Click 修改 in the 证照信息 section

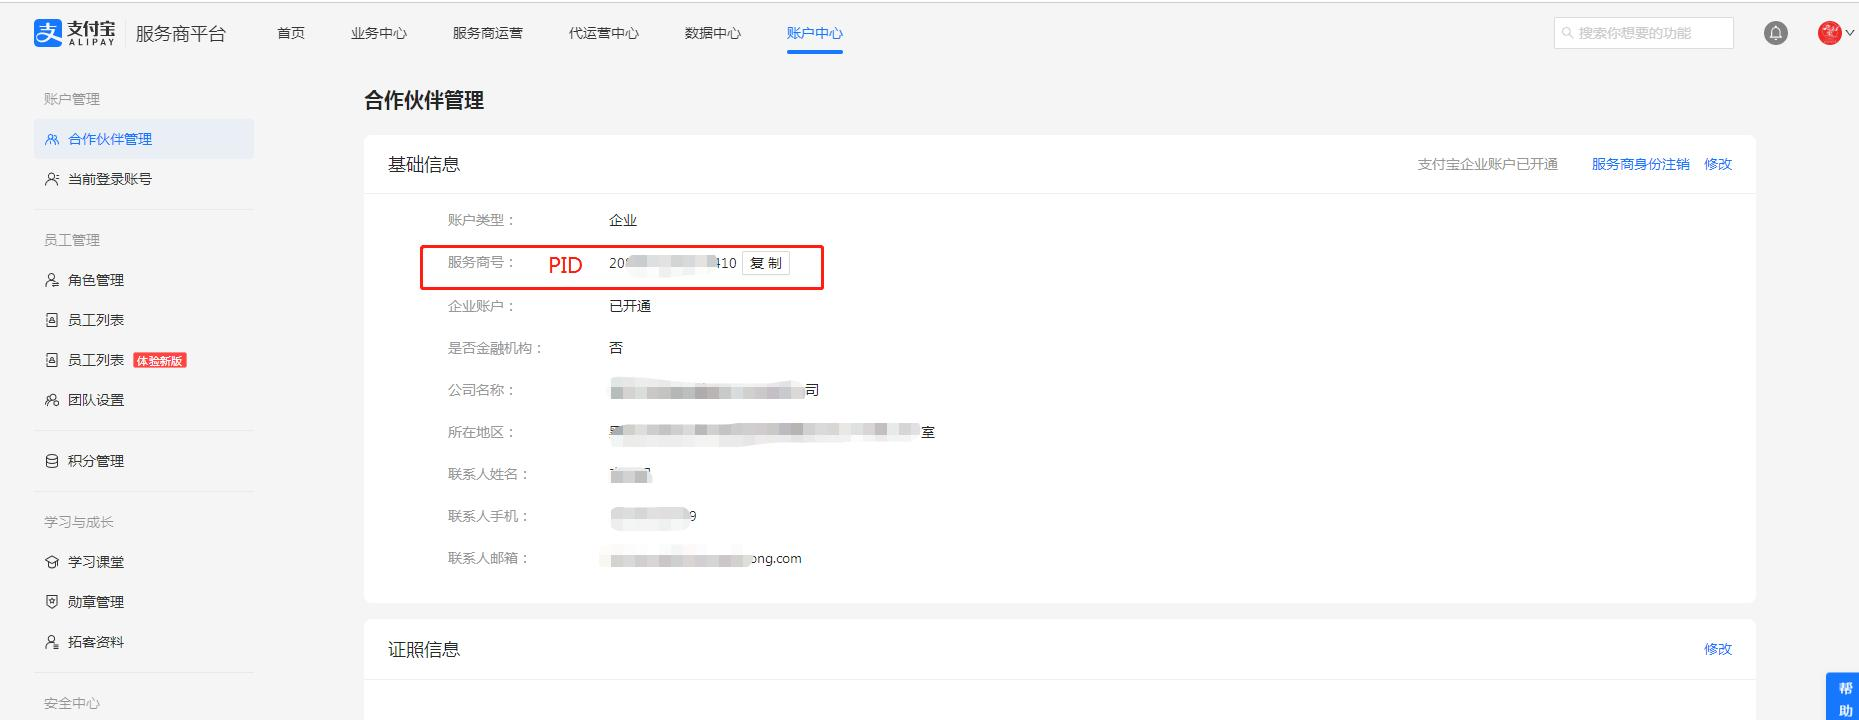coord(1717,649)
